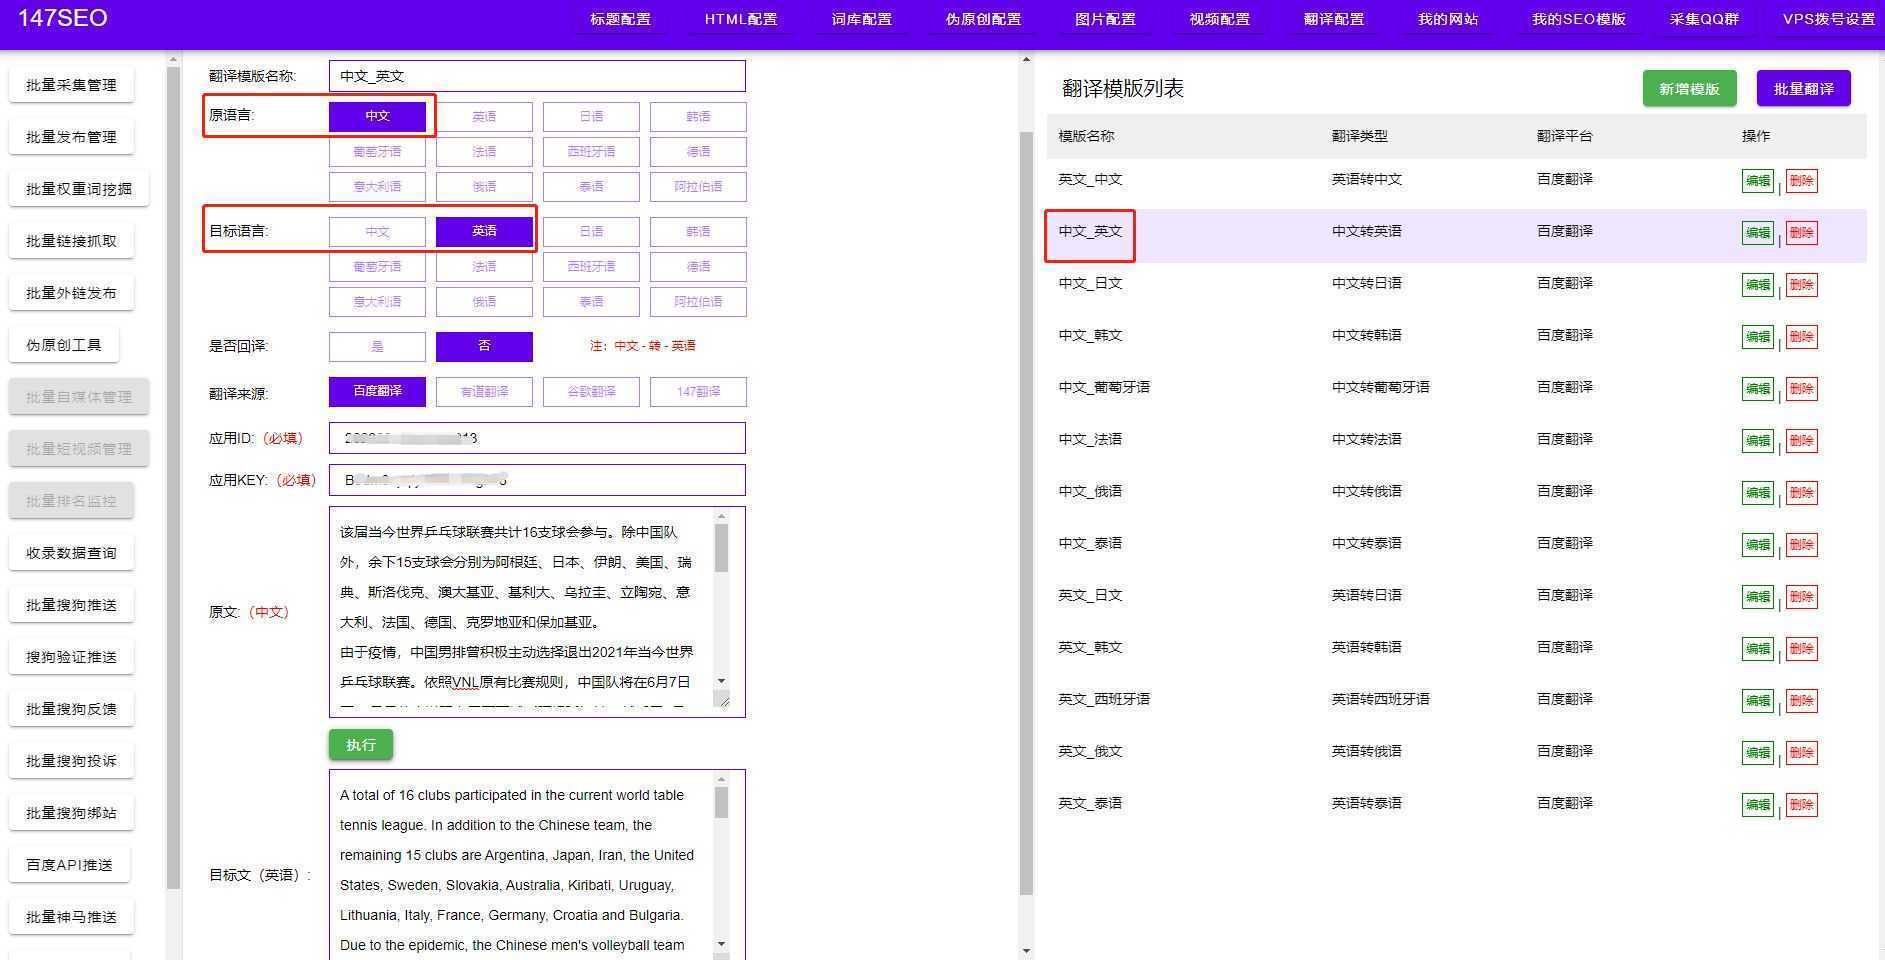Select 147翻译 as translation source
1885x960 pixels.
point(698,392)
